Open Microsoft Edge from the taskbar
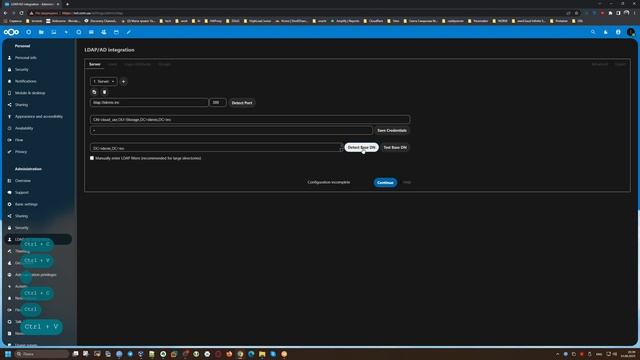The width and height of the screenshot is (640, 360). click(x=251, y=354)
